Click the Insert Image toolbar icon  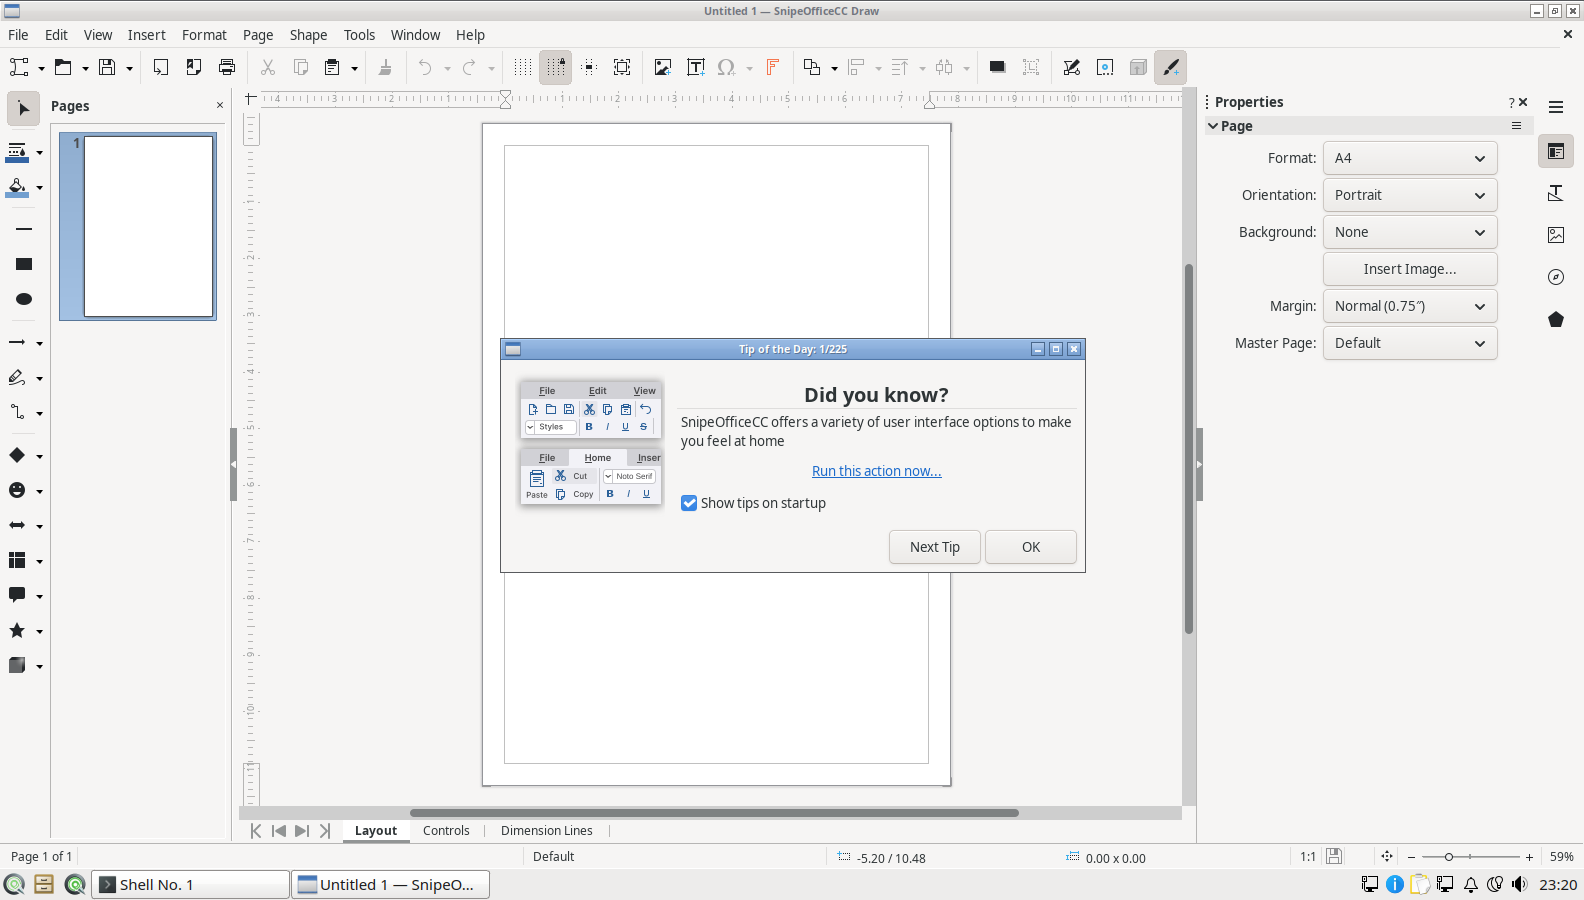pyautogui.click(x=662, y=67)
